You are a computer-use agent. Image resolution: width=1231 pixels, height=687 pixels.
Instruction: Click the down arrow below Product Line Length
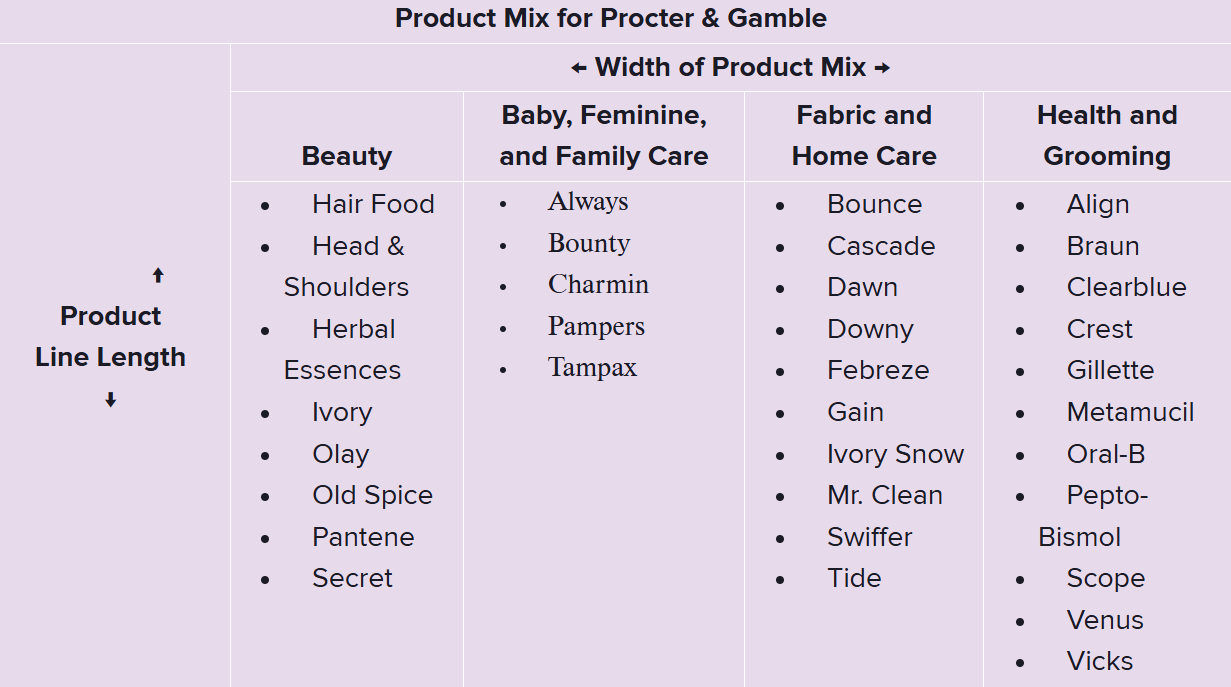pos(111,400)
